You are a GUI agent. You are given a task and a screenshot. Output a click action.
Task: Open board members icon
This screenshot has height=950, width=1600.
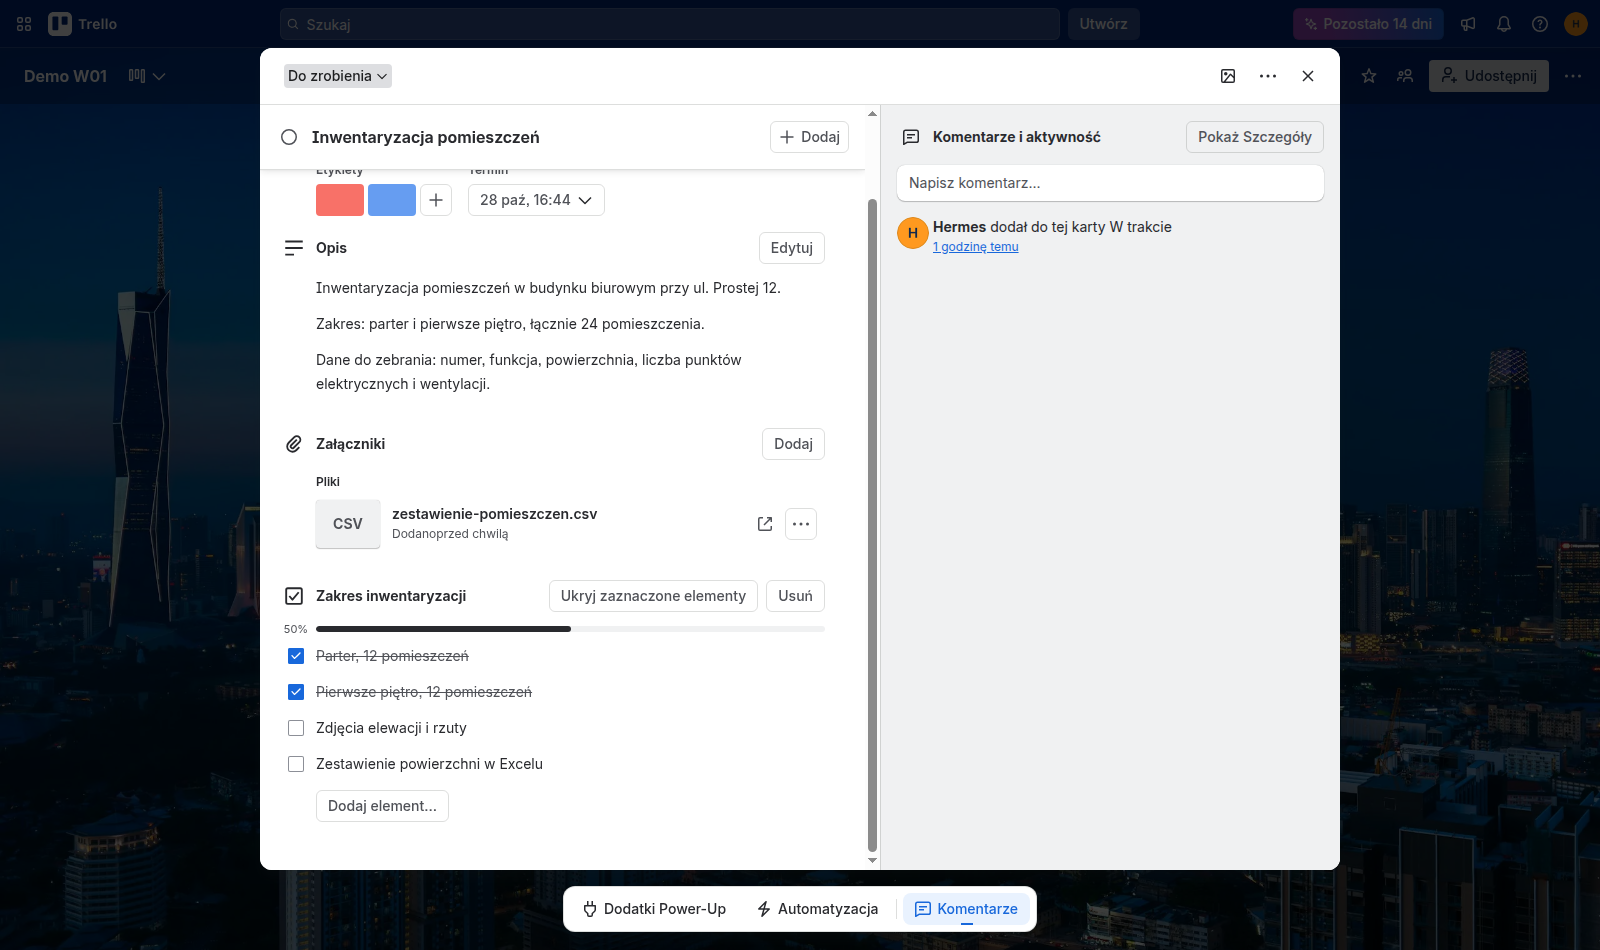[1405, 76]
